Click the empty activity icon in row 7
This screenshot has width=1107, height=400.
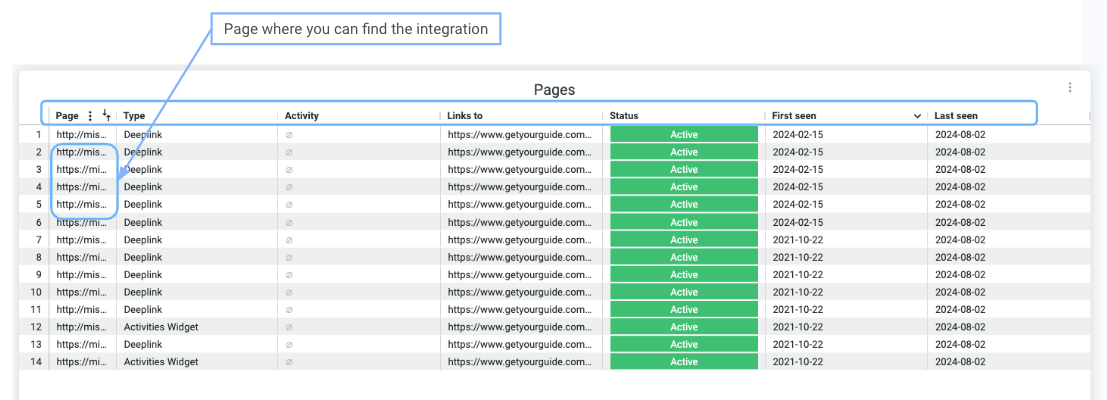(288, 240)
